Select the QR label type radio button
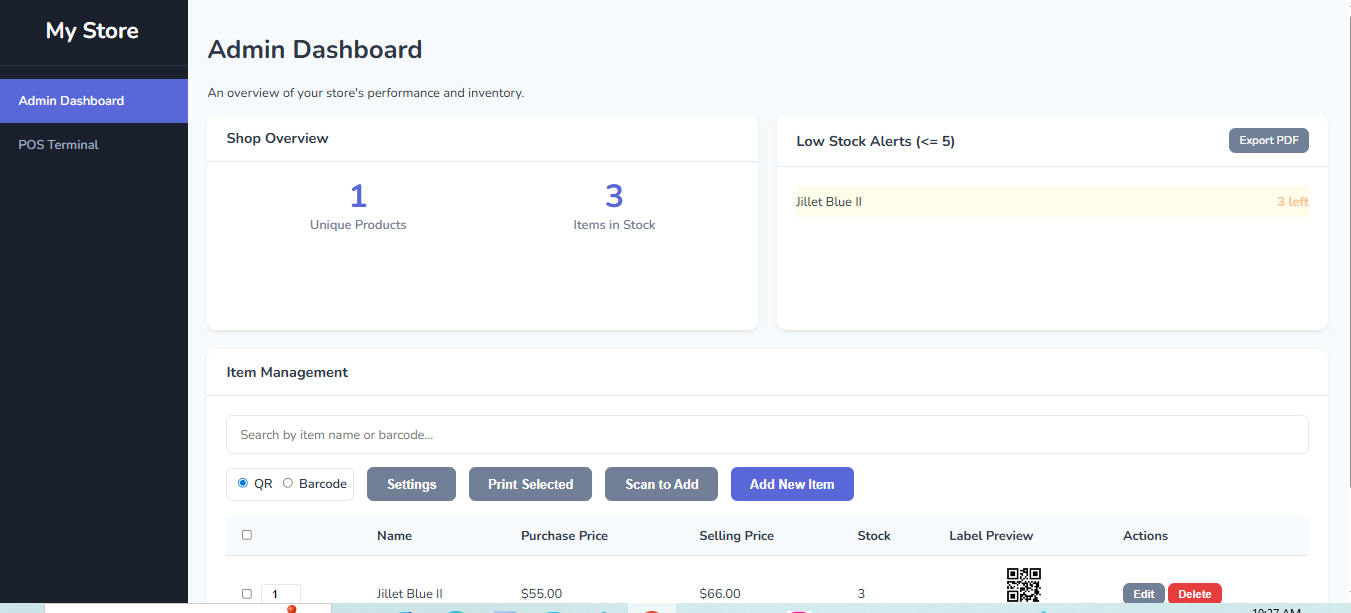The width and height of the screenshot is (1351, 613). [x=243, y=483]
